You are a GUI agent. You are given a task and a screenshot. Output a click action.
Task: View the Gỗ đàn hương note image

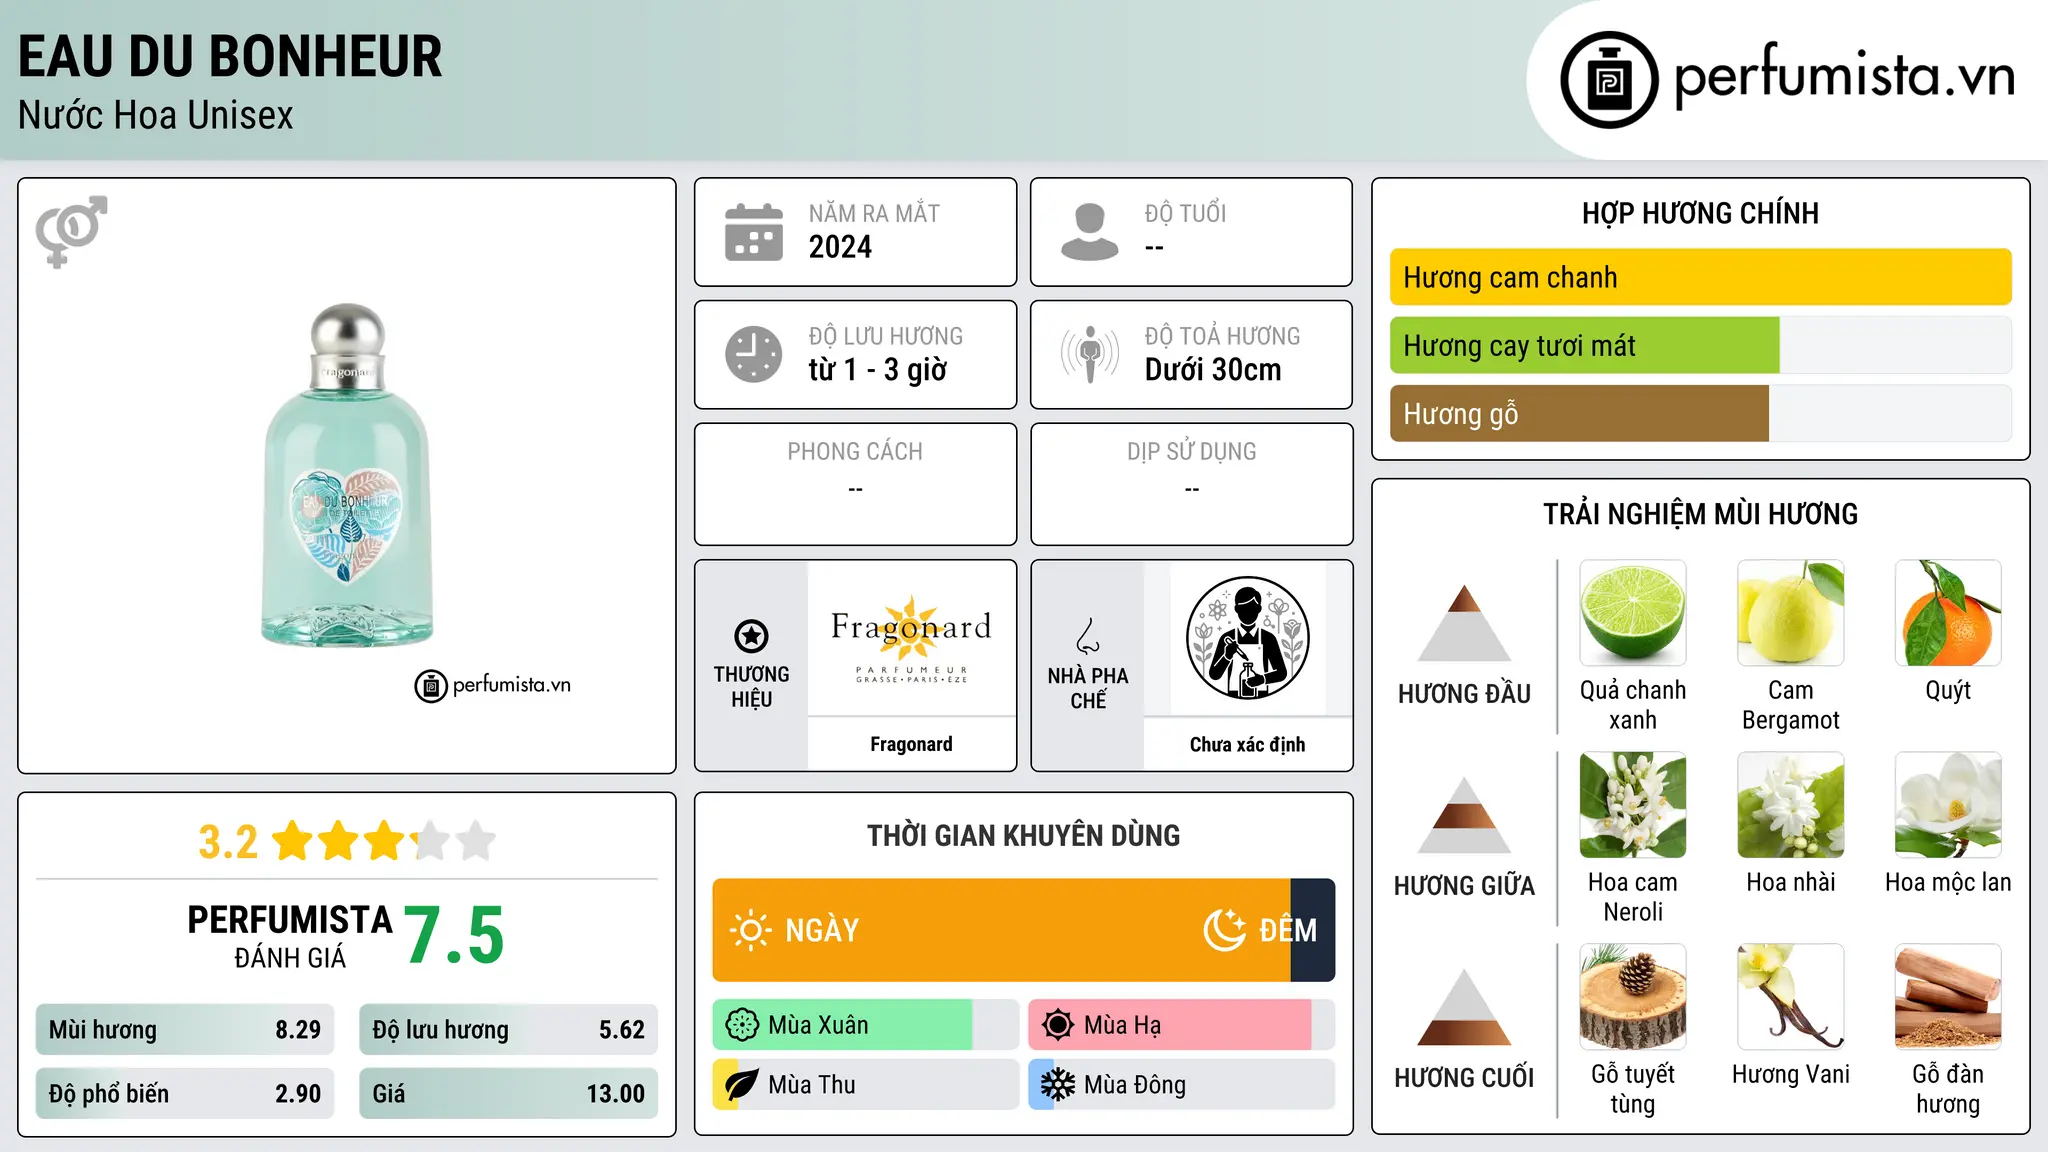pos(1948,997)
